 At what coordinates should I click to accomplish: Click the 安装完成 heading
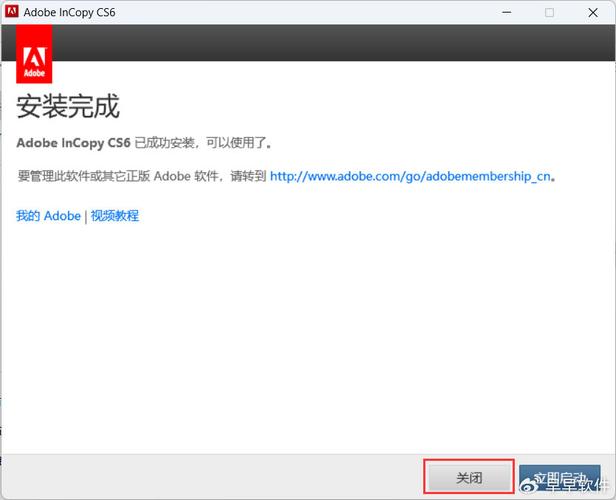pos(68,106)
